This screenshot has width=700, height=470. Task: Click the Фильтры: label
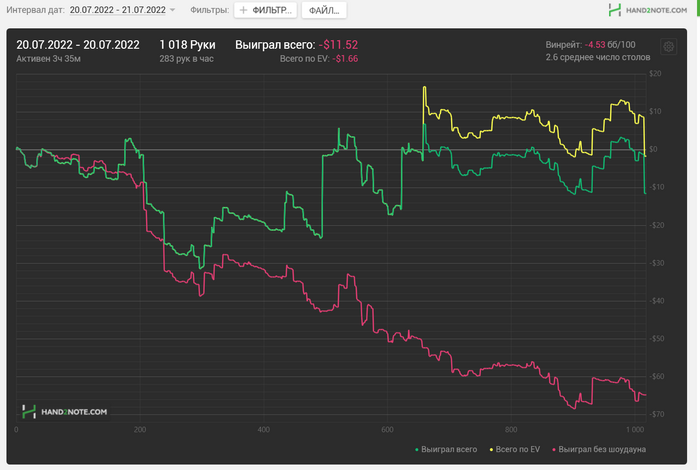[x=210, y=10]
